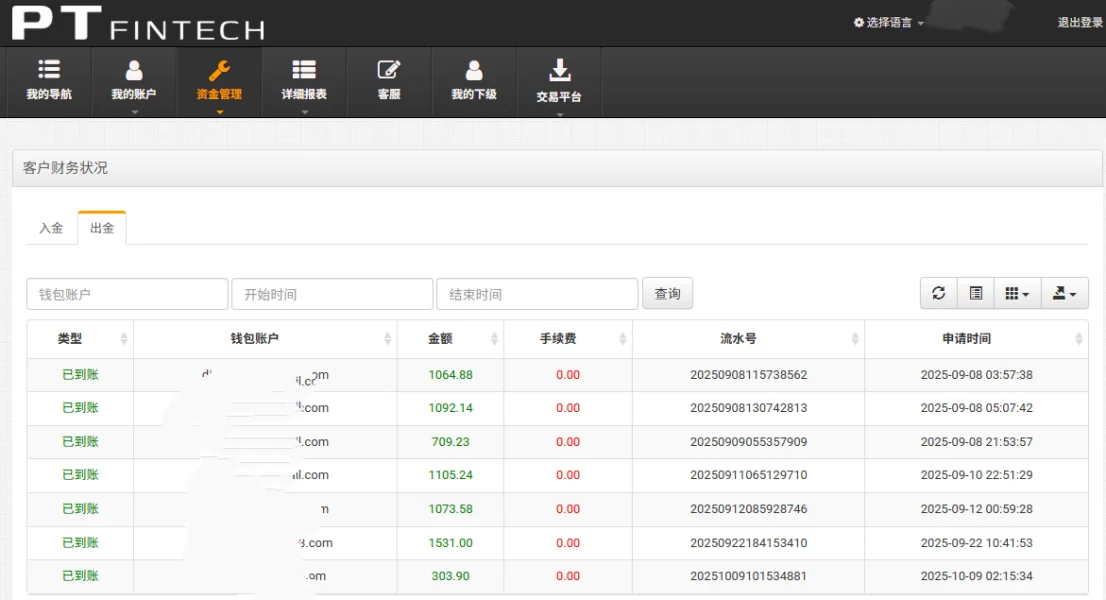Select the 出金 tab
The image size is (1106, 600).
click(102, 228)
